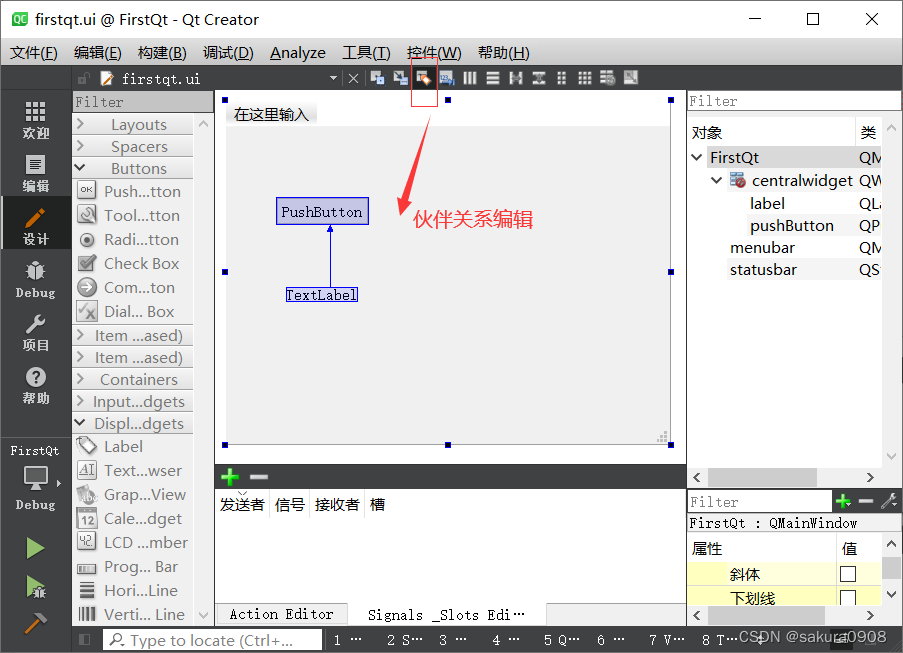Click vertical scrollbar of property editor
This screenshot has height=653, width=903.
tap(891, 568)
